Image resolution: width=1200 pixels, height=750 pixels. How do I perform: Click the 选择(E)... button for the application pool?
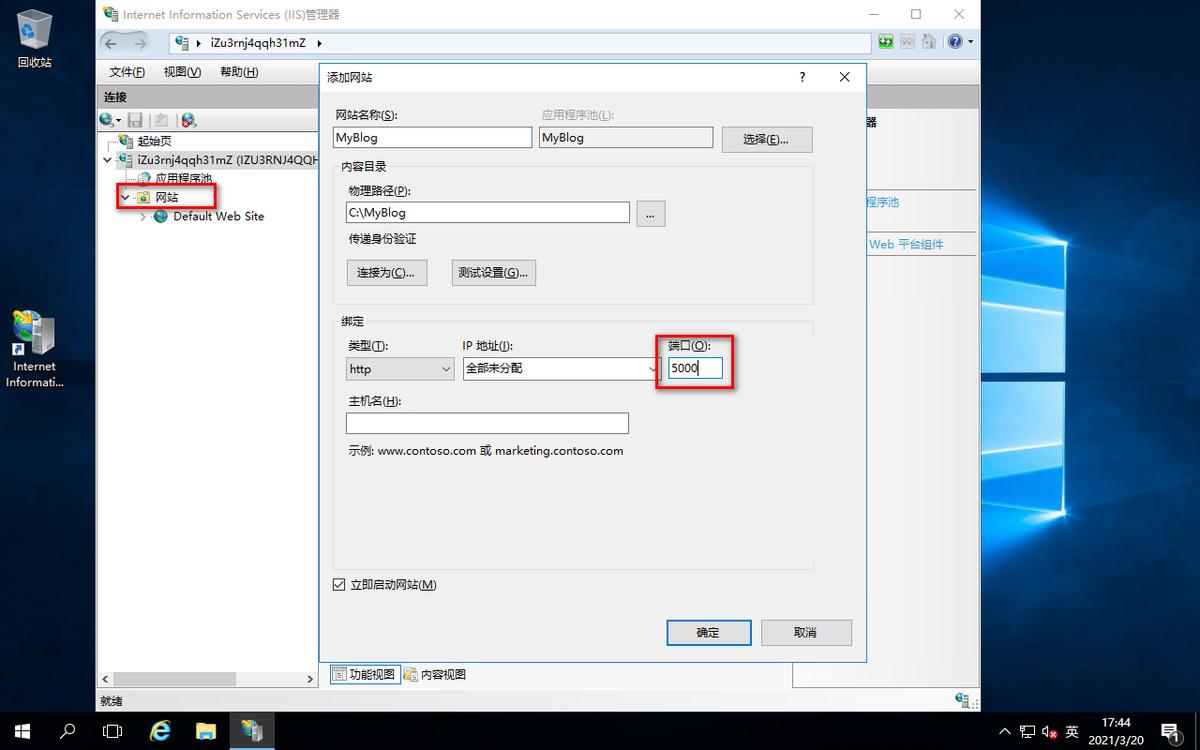click(767, 139)
